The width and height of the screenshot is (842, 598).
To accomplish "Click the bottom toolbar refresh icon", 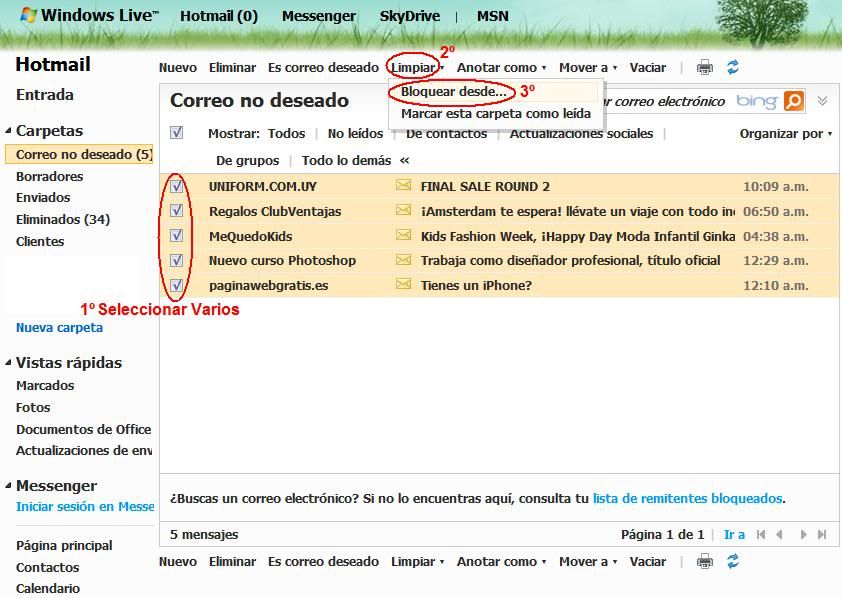I will (733, 561).
